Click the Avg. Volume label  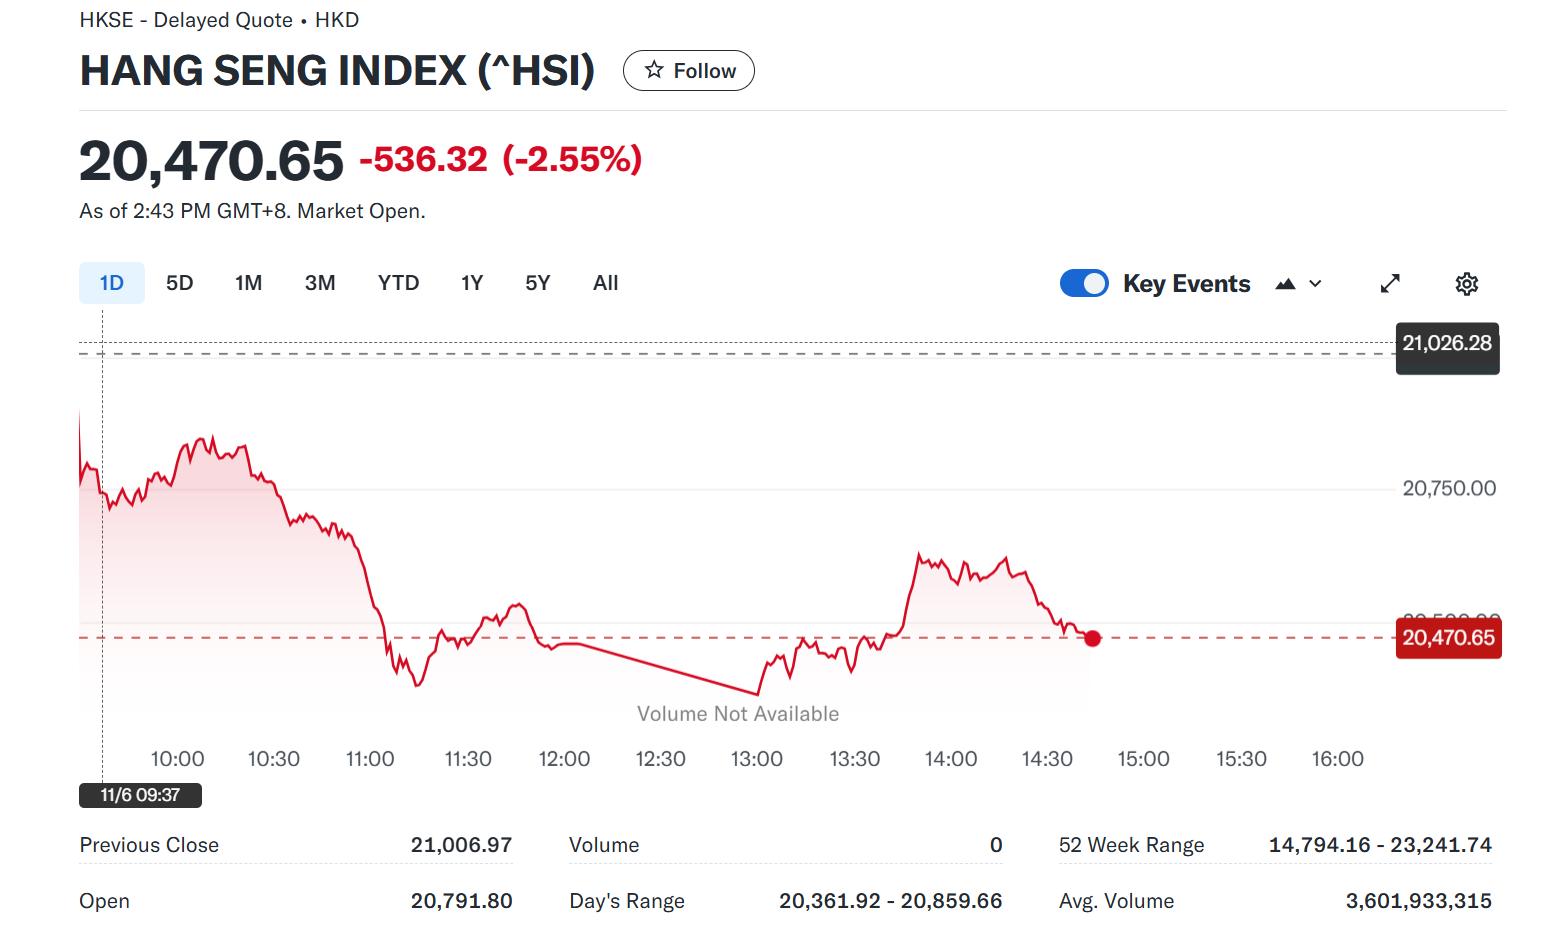coord(1116,901)
